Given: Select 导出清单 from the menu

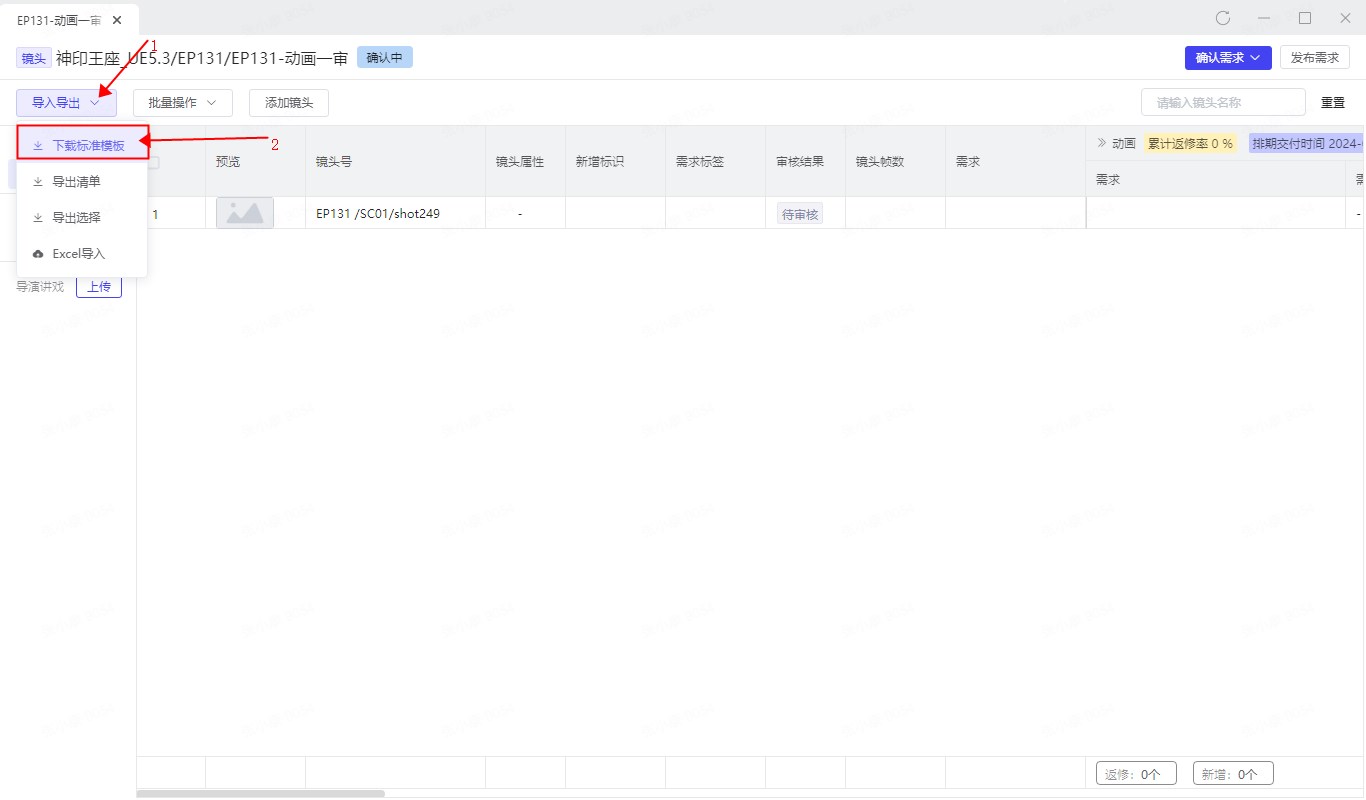Looking at the screenshot, I should (76, 182).
